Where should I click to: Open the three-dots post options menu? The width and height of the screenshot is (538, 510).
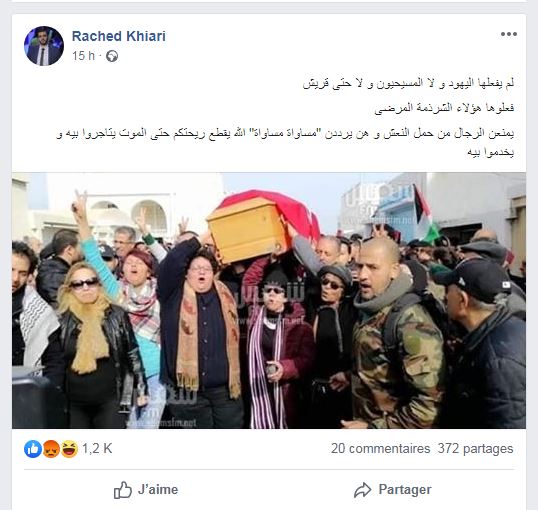pos(508,34)
